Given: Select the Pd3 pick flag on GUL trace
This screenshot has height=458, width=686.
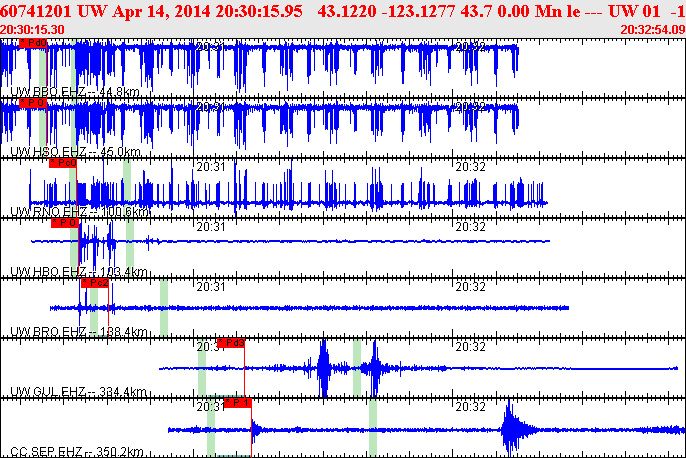Looking at the screenshot, I should click(x=231, y=343).
